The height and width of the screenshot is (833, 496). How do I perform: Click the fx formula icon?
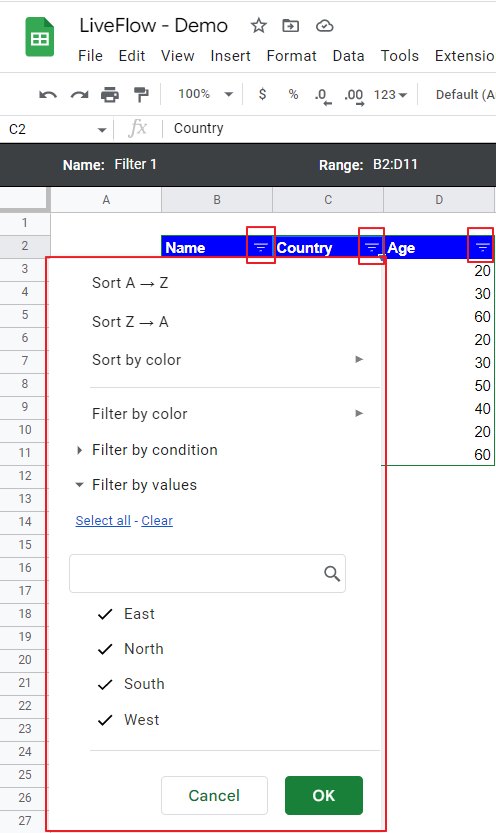click(x=138, y=128)
